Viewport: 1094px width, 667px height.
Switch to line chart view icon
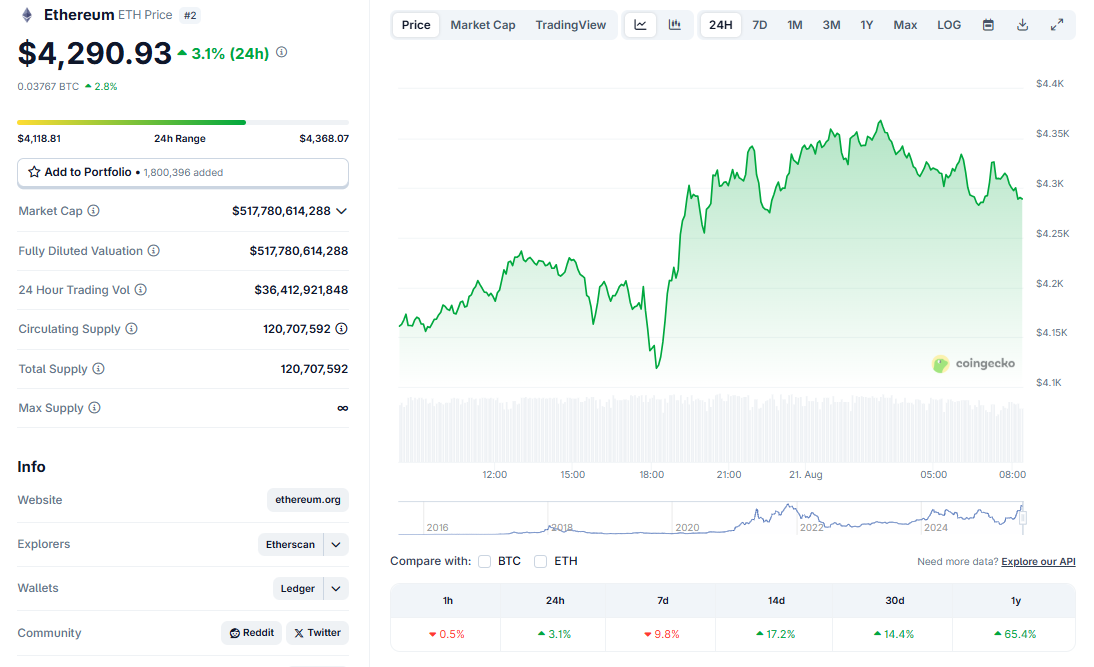tap(640, 25)
